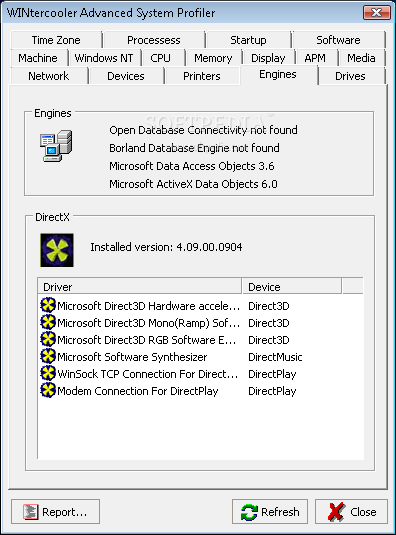Click 'Open Database Connectivity not found' text

(203, 130)
